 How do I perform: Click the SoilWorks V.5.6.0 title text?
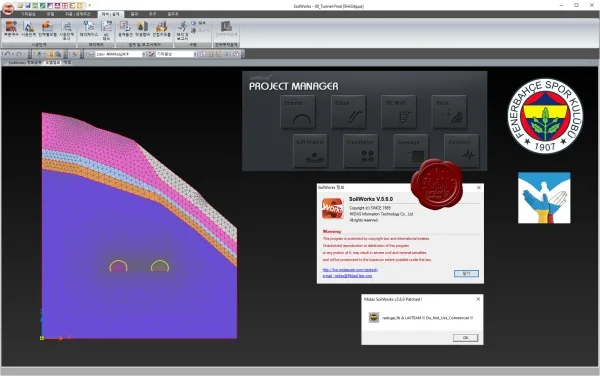[x=371, y=199]
